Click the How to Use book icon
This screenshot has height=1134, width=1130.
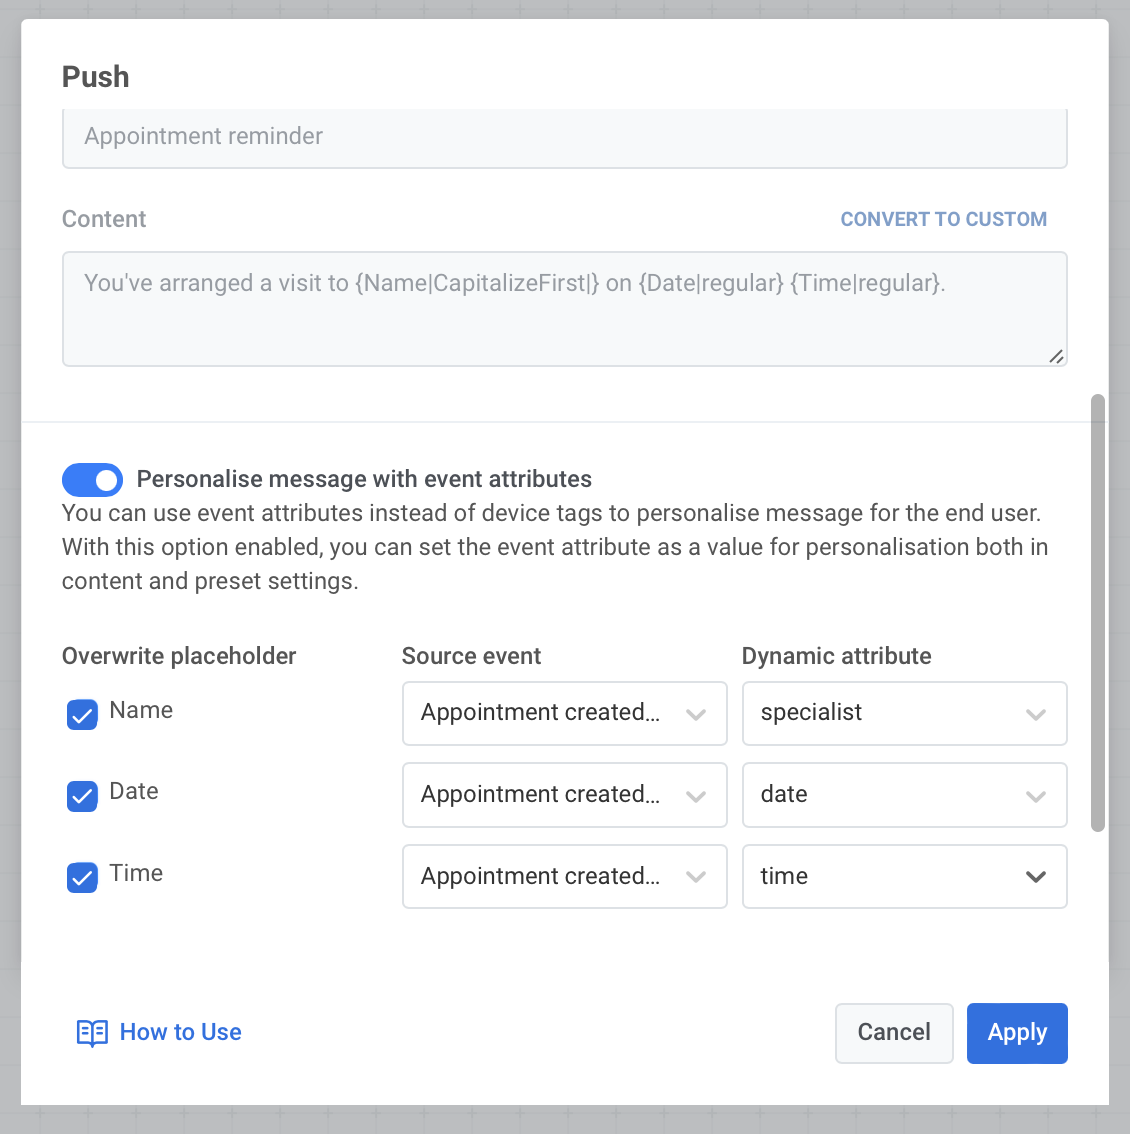pyautogui.click(x=92, y=1033)
